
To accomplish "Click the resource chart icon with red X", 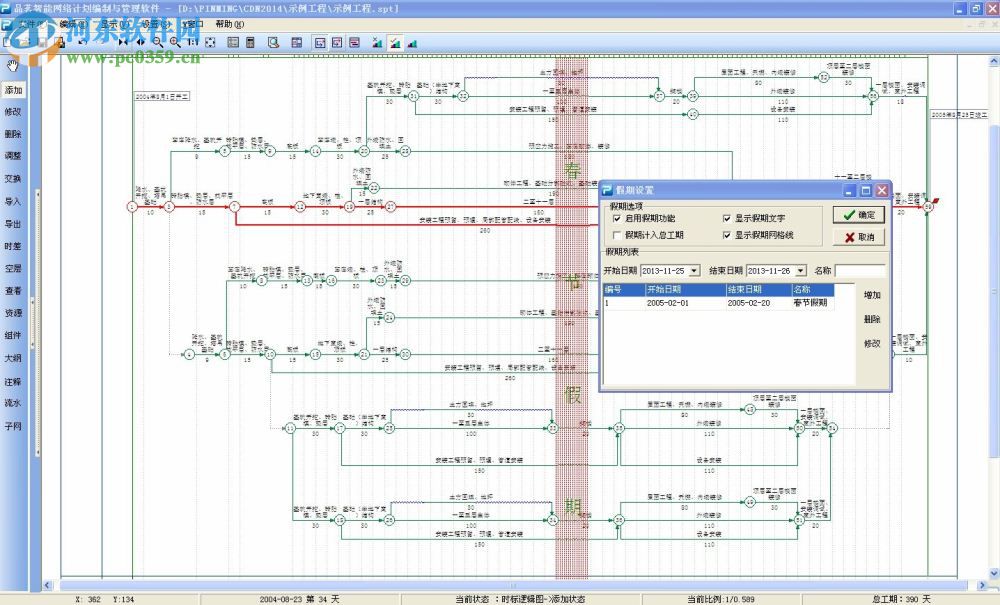I will point(377,43).
